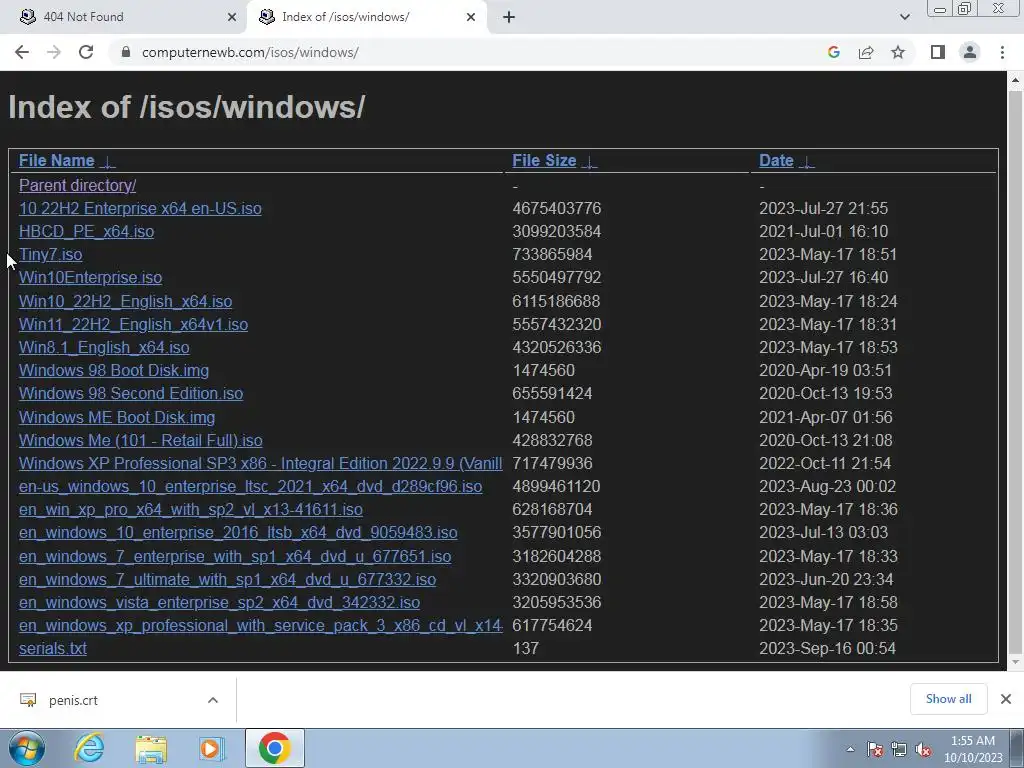Open Windows Me (101 - Retail Full).iso
This screenshot has height=768, width=1024.
click(x=140, y=440)
